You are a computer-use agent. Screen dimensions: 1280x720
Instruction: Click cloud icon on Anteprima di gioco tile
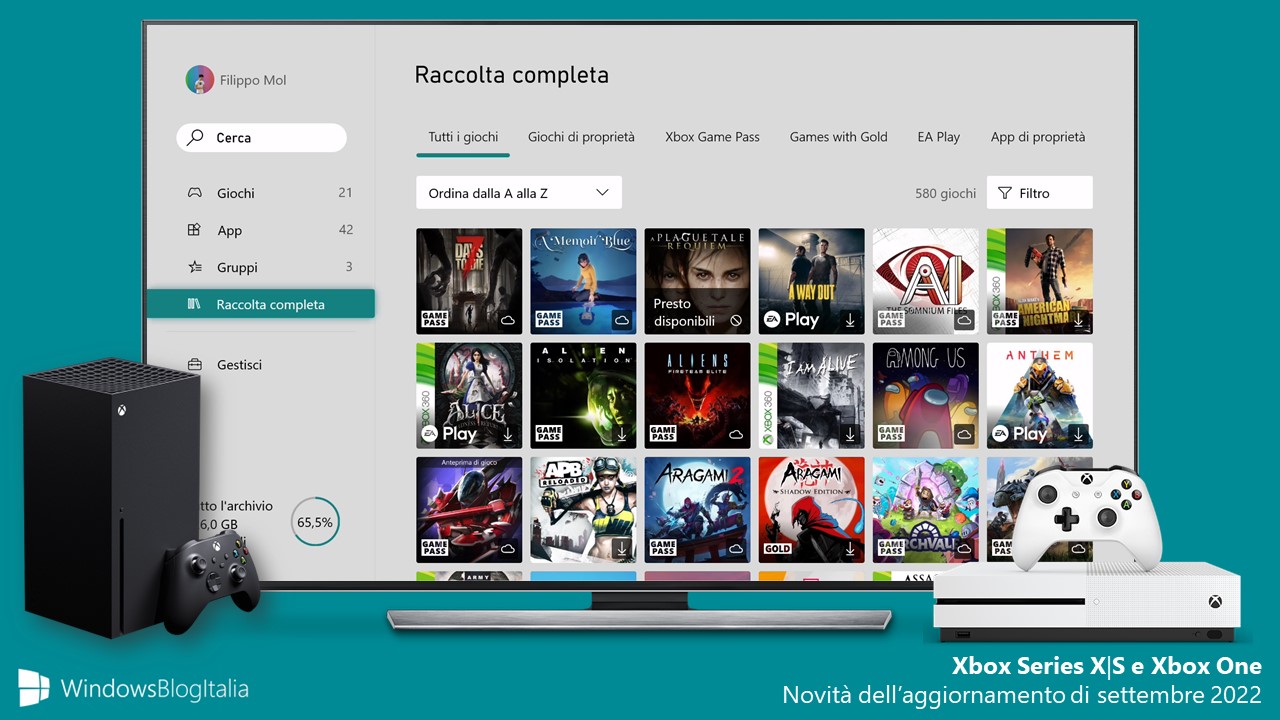[508, 548]
